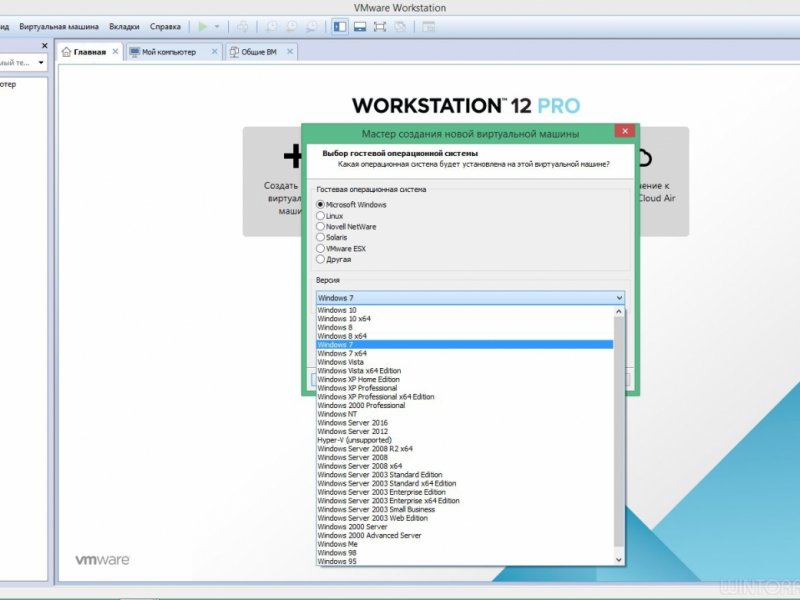Screen dimensions: 800x600
Task: Open the Вкладки menu
Action: click(124, 27)
